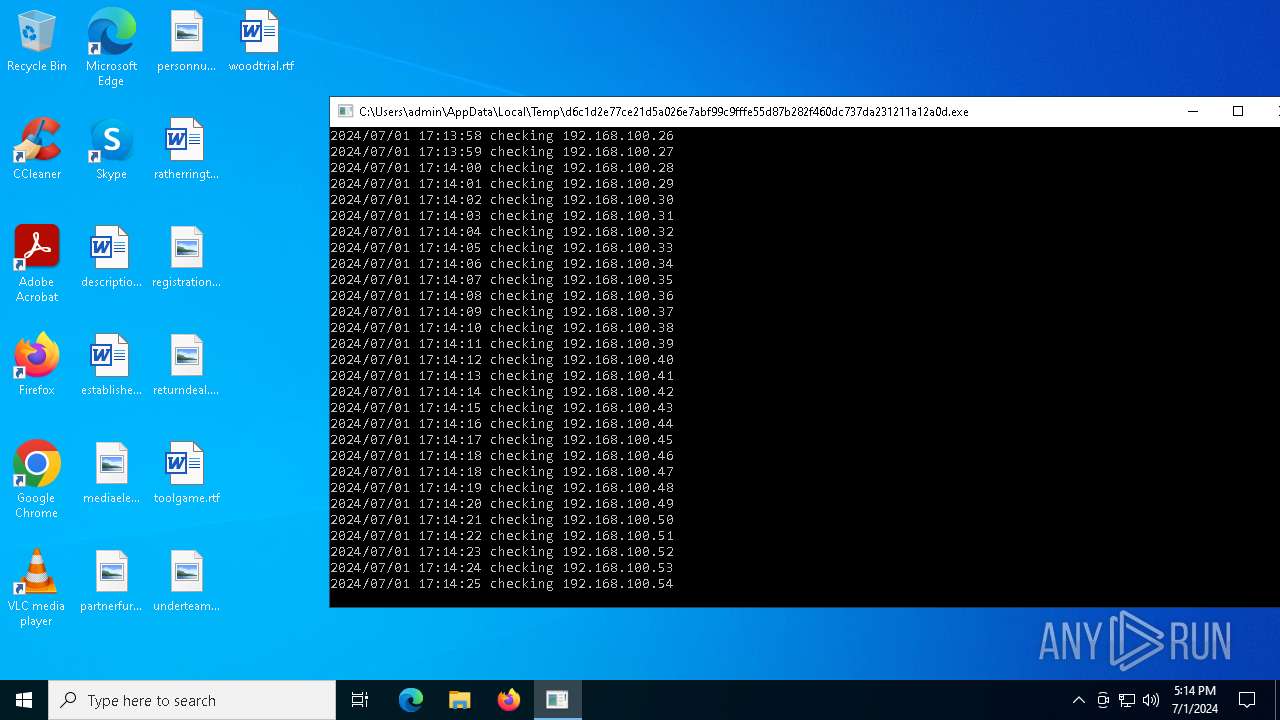The image size is (1280, 720).
Task: Open the Windows Start menu
Action: click(x=24, y=700)
